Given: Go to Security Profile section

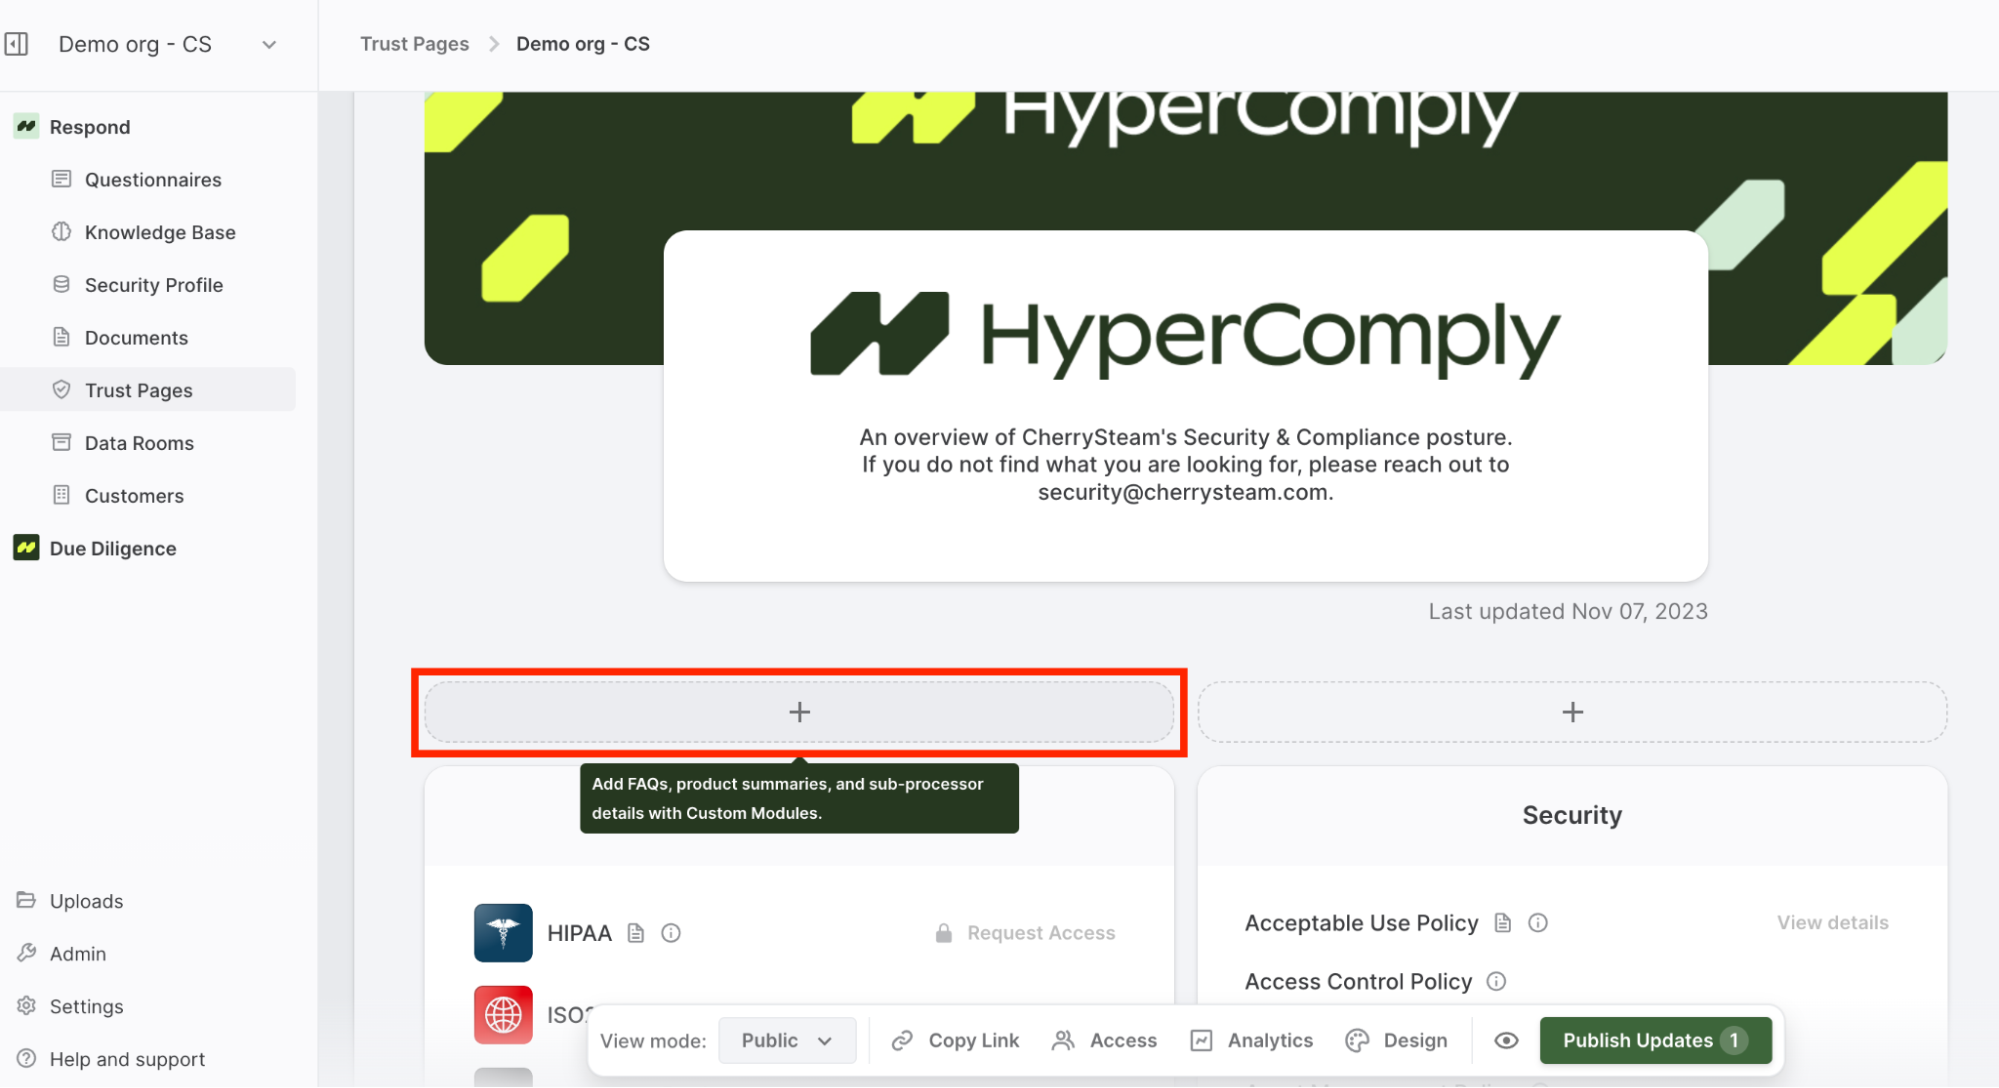Looking at the screenshot, I should click(152, 285).
